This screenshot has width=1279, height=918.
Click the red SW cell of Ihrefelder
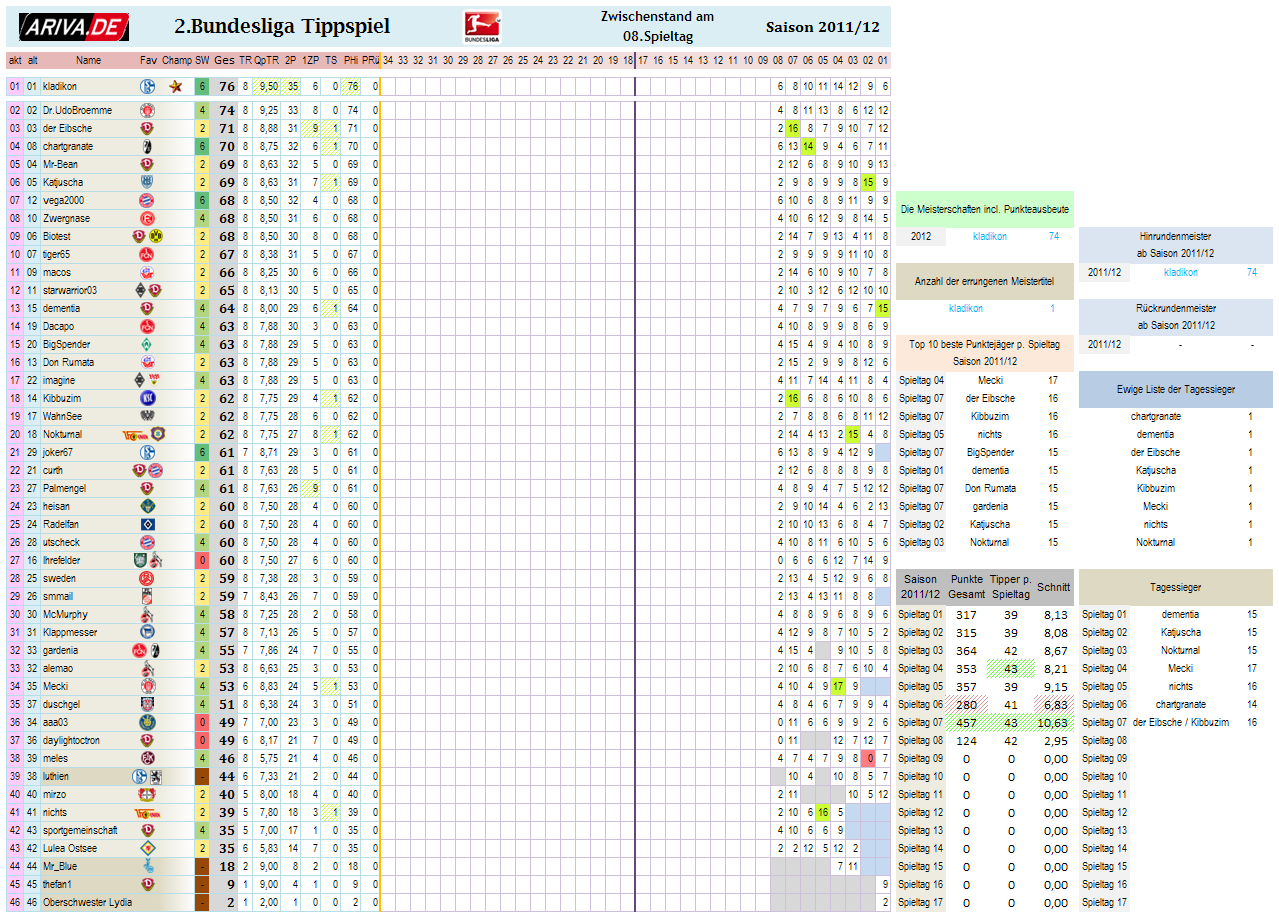click(x=202, y=561)
